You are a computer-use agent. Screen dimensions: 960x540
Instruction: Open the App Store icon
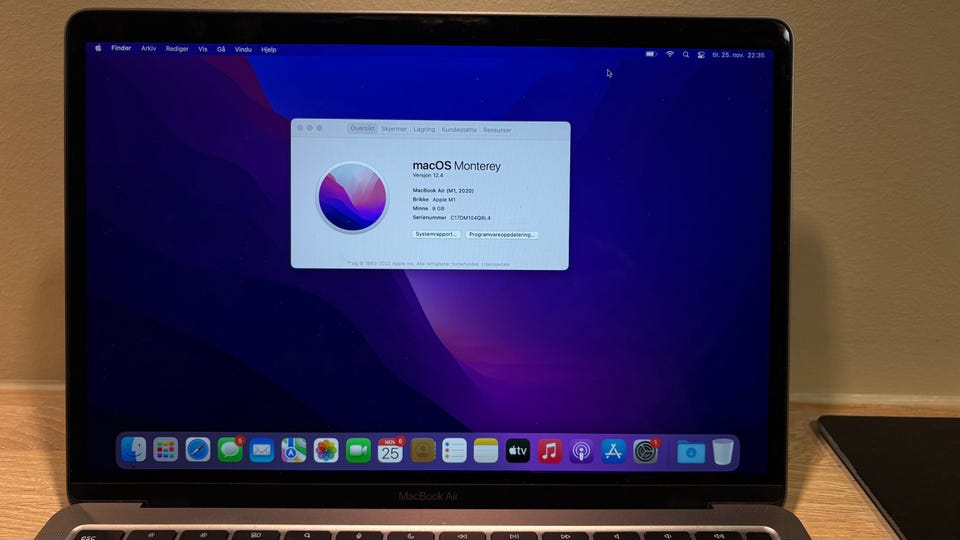point(613,452)
